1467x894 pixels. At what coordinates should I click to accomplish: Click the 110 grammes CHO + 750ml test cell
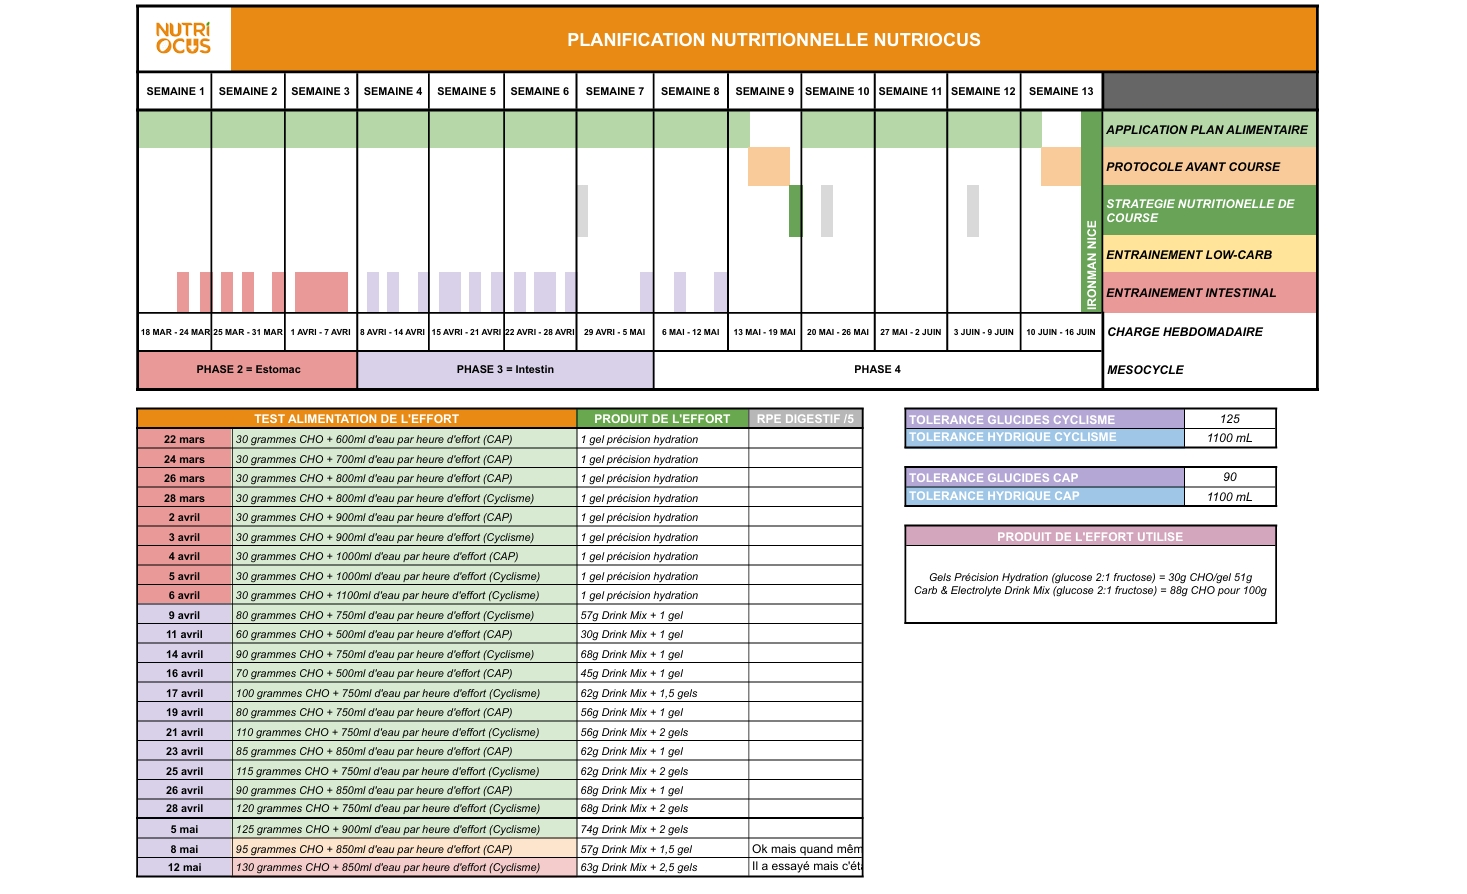pos(405,732)
